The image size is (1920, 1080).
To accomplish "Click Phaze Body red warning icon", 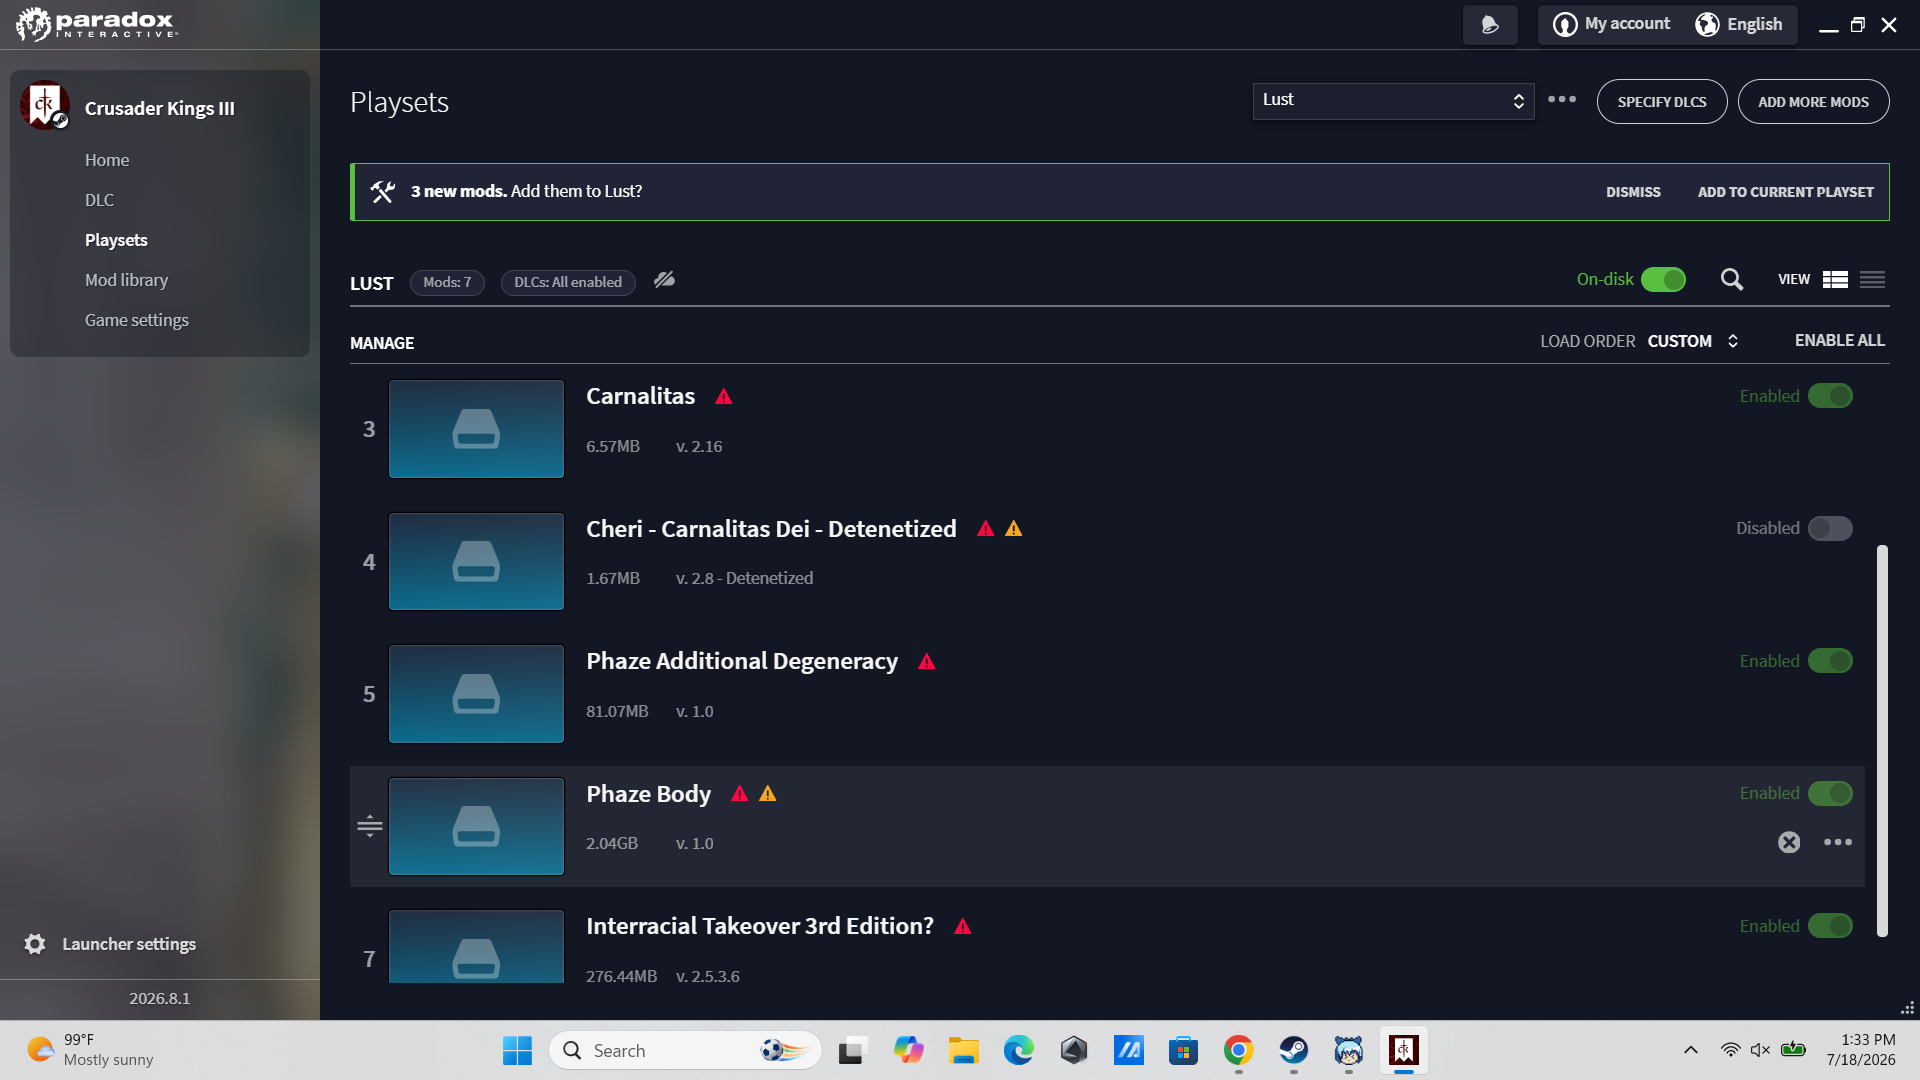I will [740, 794].
